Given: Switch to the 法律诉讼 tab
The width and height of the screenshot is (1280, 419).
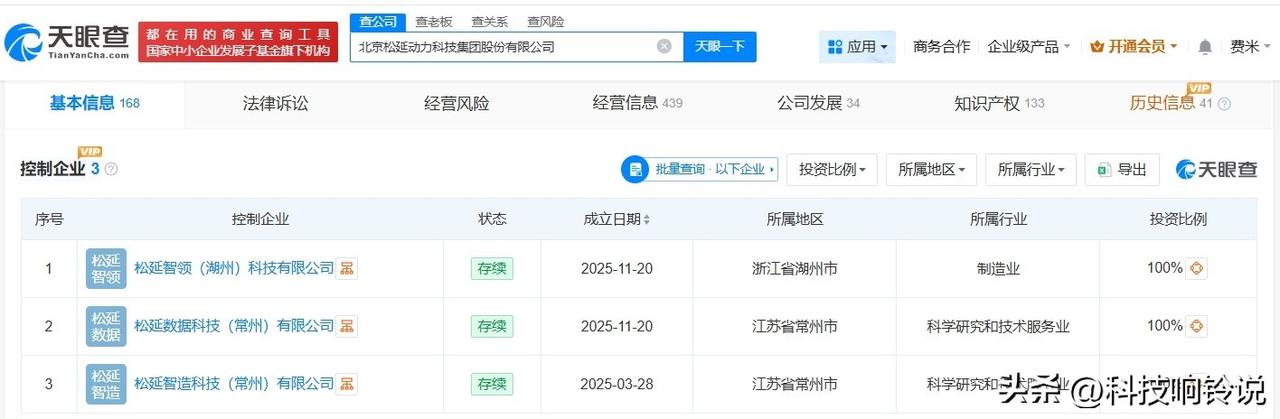Looking at the screenshot, I should point(275,103).
